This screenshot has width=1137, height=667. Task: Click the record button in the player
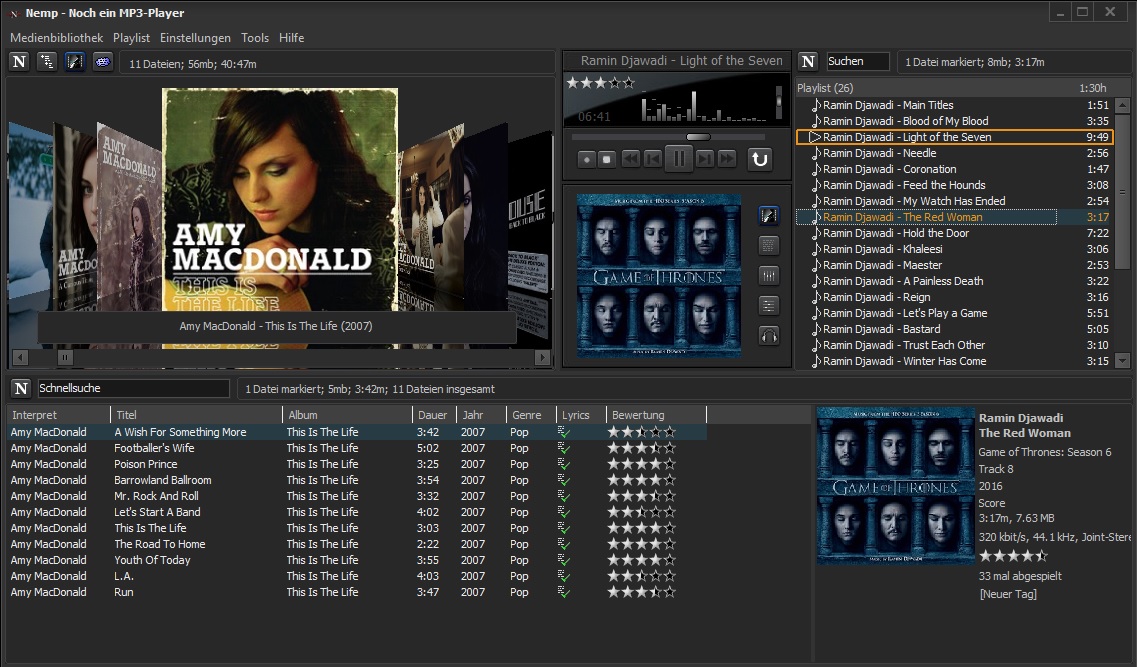[587, 159]
